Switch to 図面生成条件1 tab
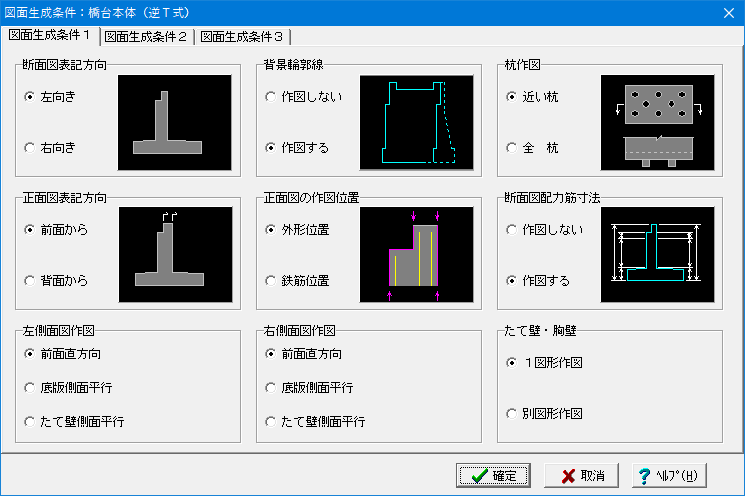 (50, 35)
